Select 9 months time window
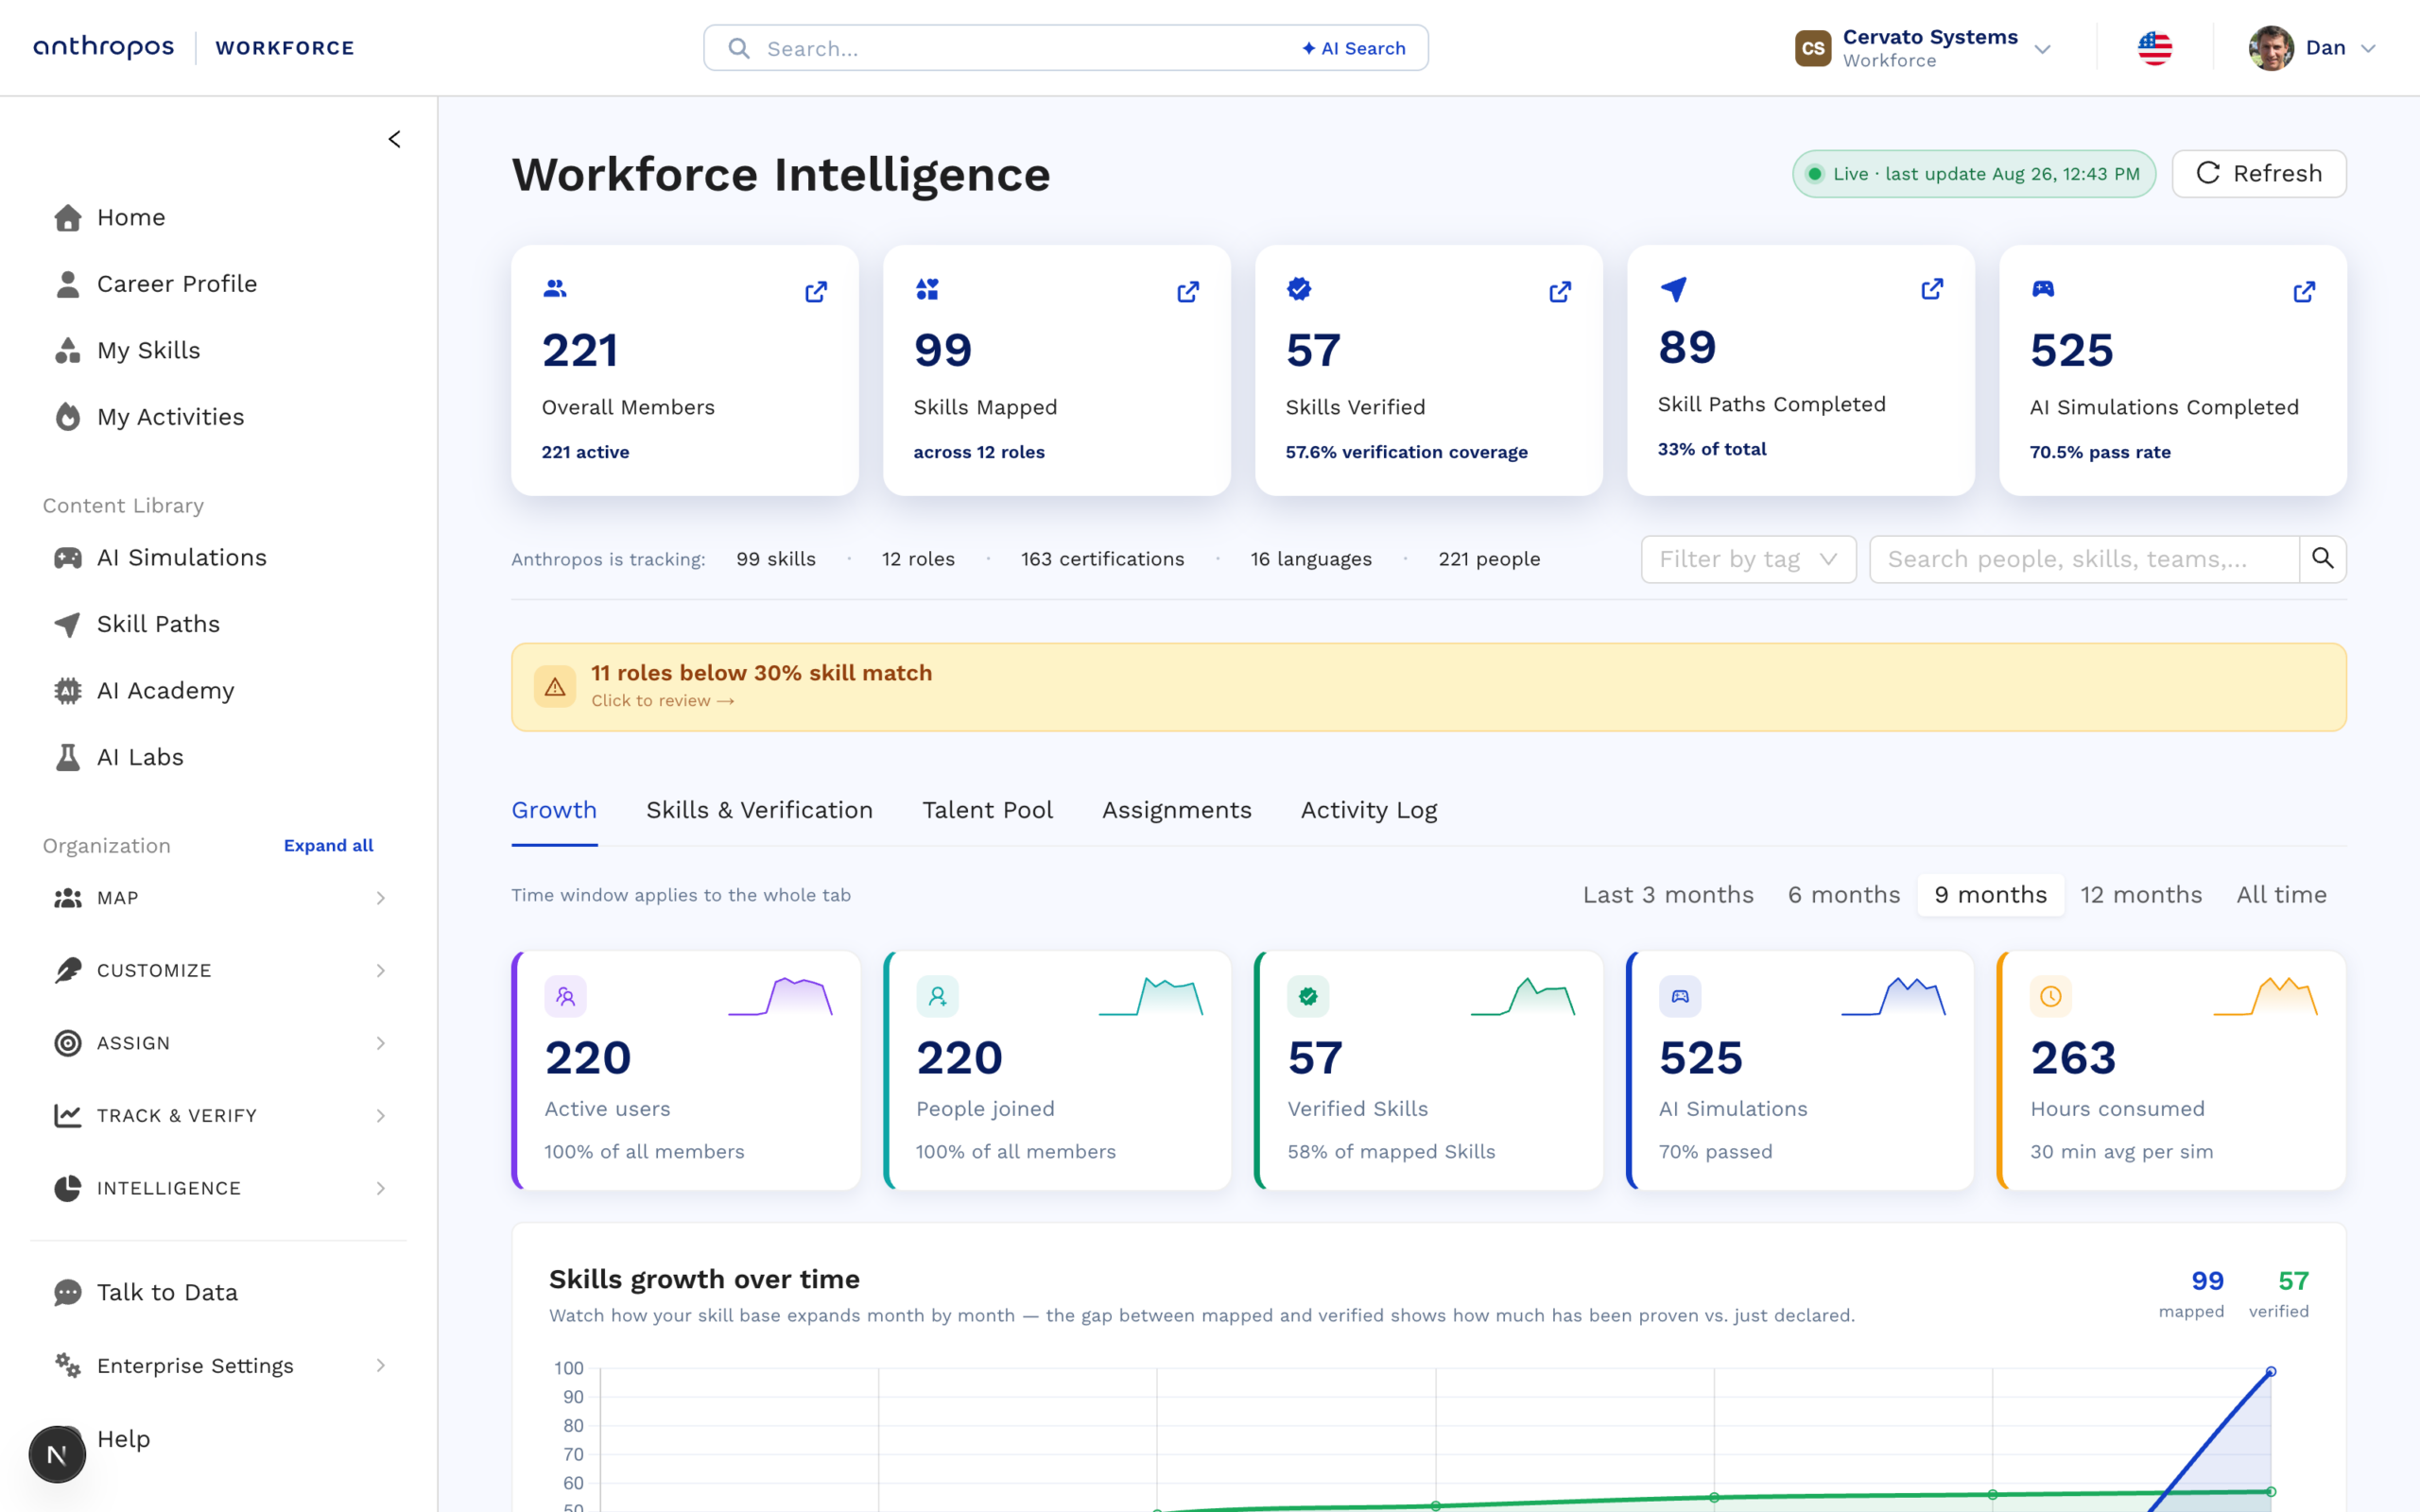Image resolution: width=2420 pixels, height=1512 pixels. click(1990, 895)
